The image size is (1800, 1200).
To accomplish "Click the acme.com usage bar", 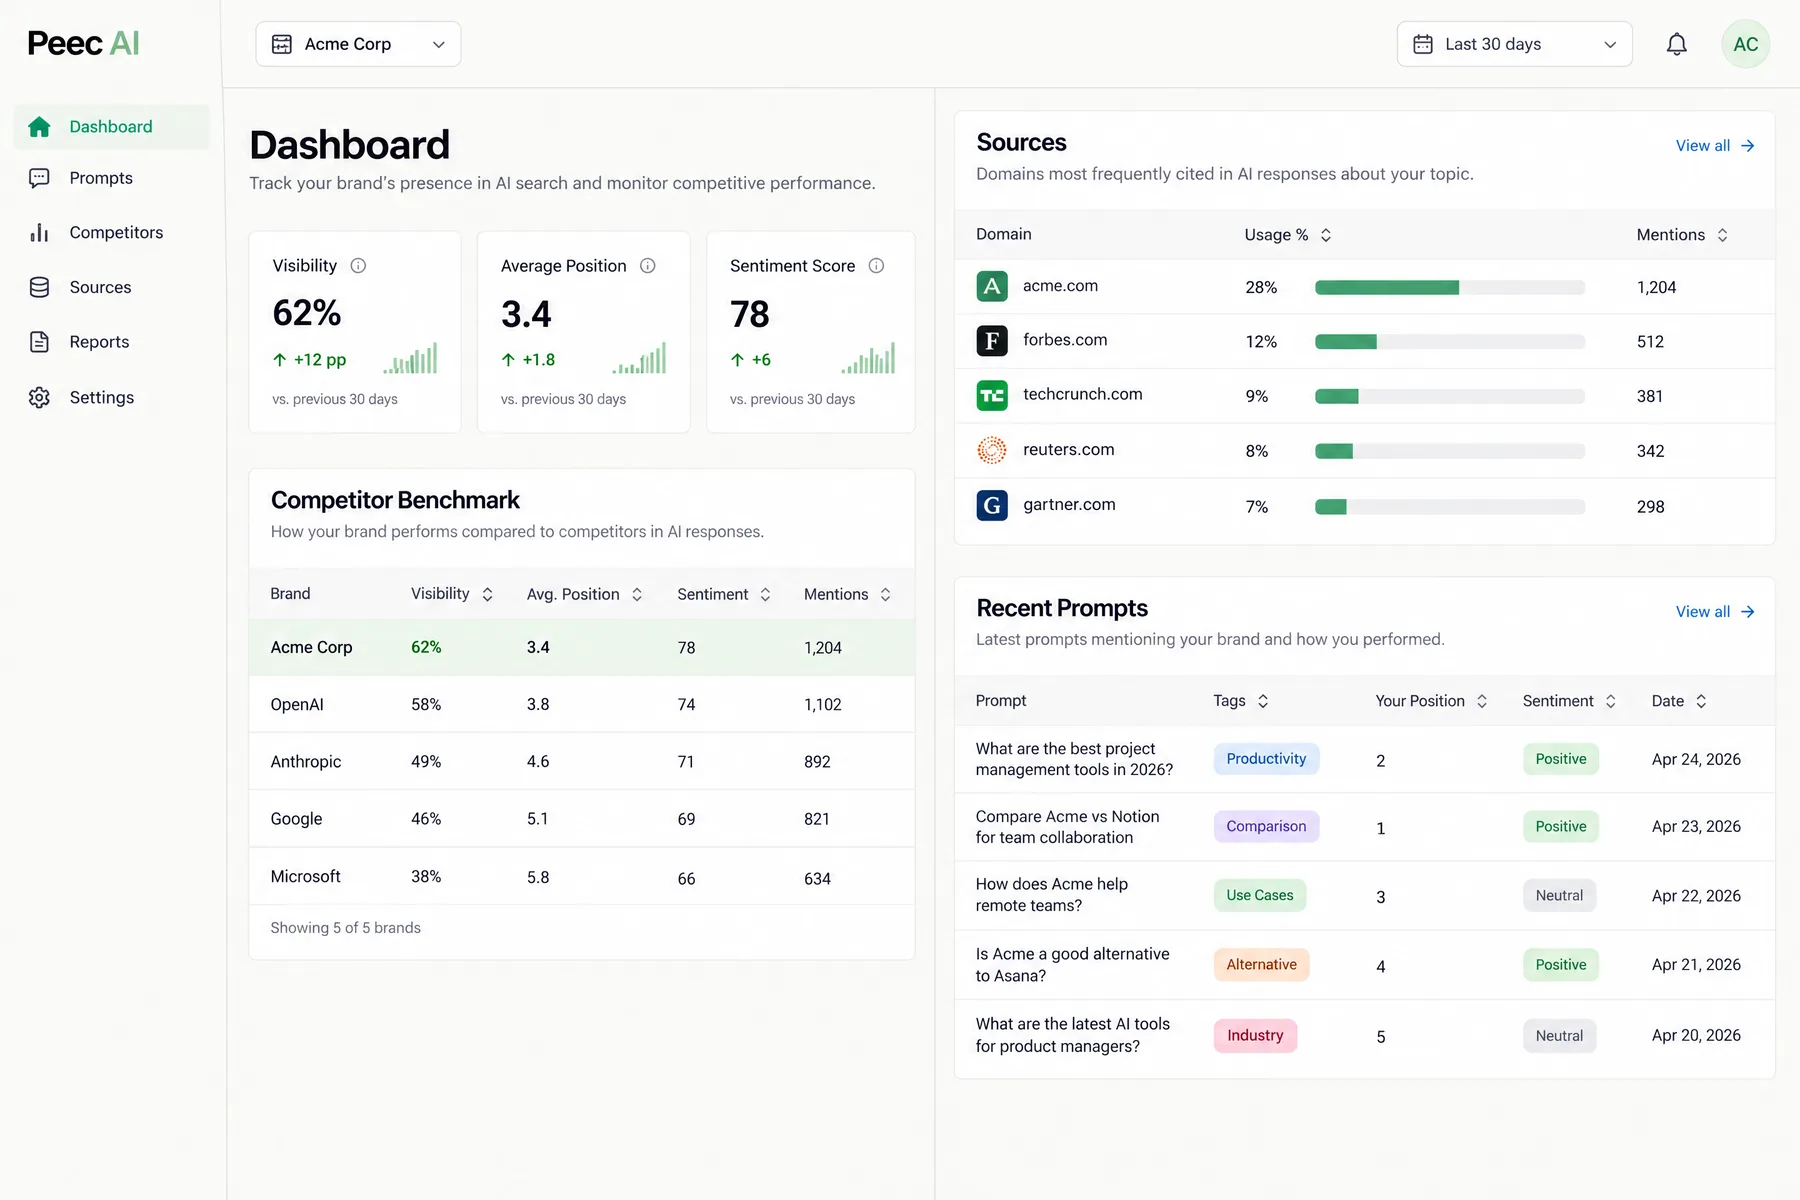I will pyautogui.click(x=1450, y=288).
